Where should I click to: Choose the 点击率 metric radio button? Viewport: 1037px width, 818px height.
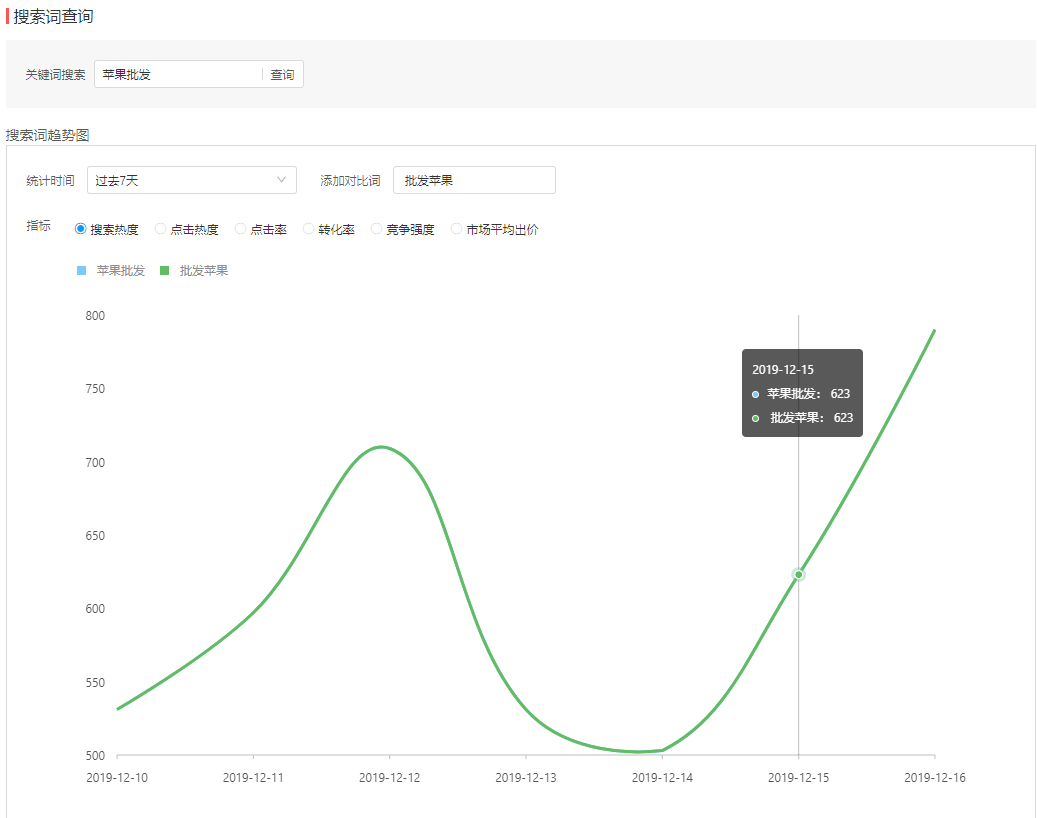tap(240, 229)
